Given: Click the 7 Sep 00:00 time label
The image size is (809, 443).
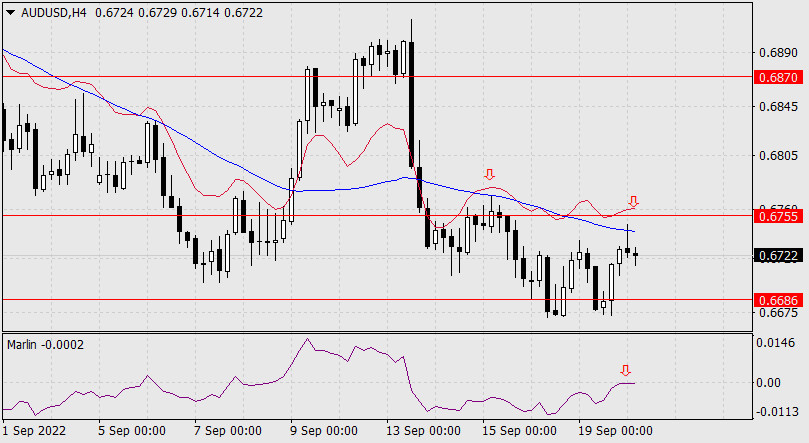Looking at the screenshot, I should (x=228, y=431).
